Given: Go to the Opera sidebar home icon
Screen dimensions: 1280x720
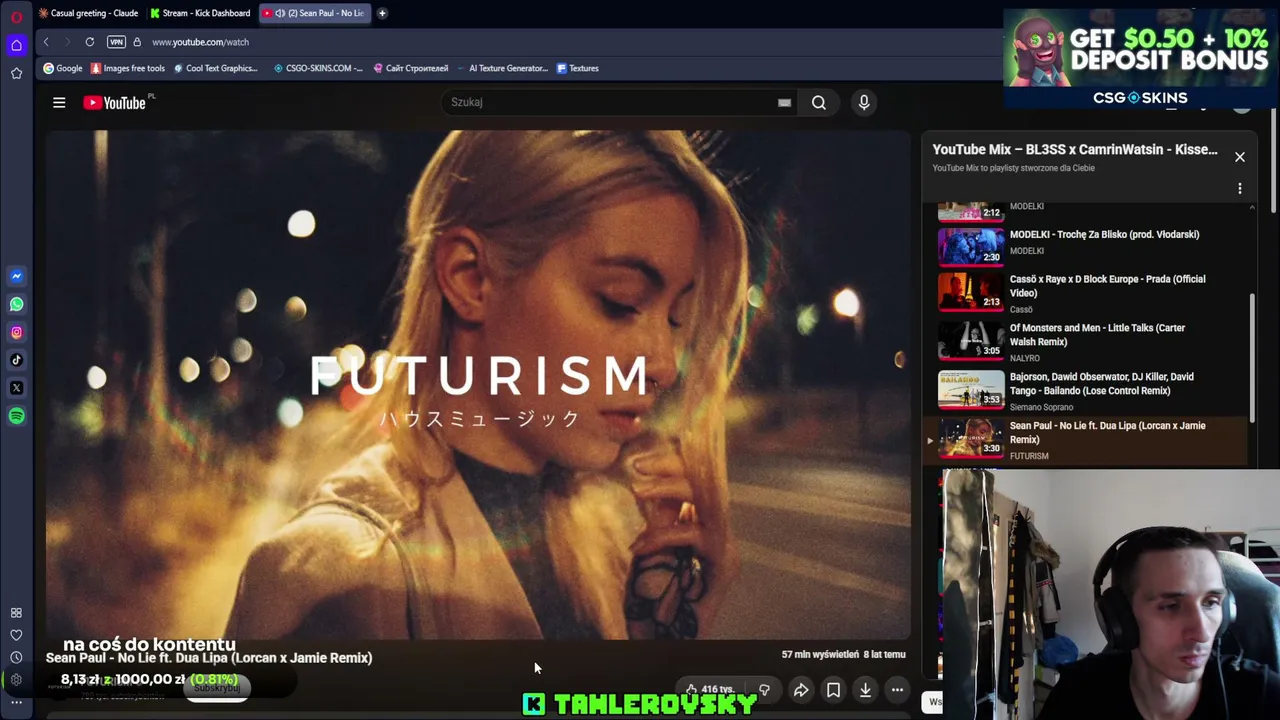Looking at the screenshot, I should [16, 45].
